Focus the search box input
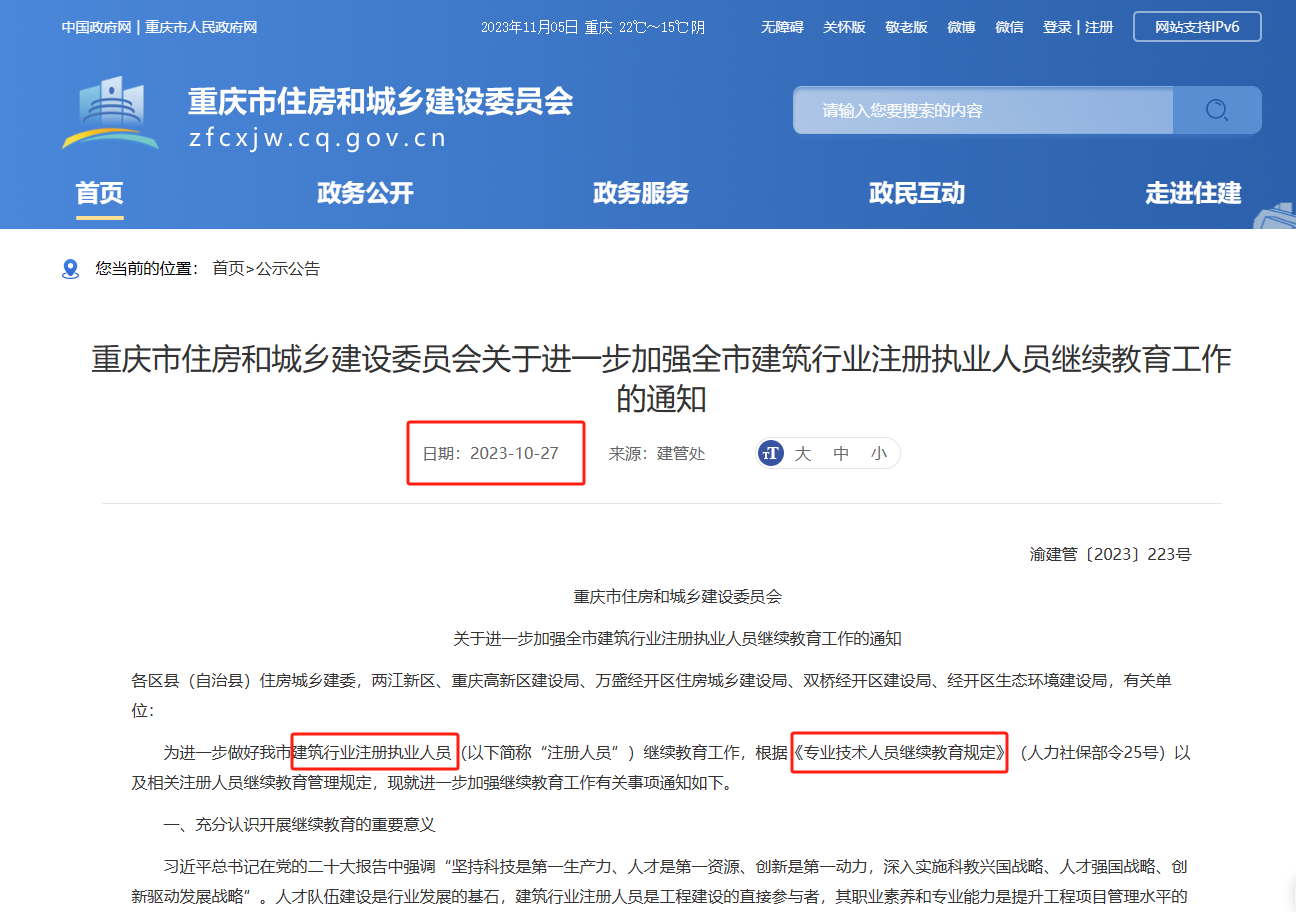Image resolution: width=1296 pixels, height=912 pixels. tap(983, 110)
